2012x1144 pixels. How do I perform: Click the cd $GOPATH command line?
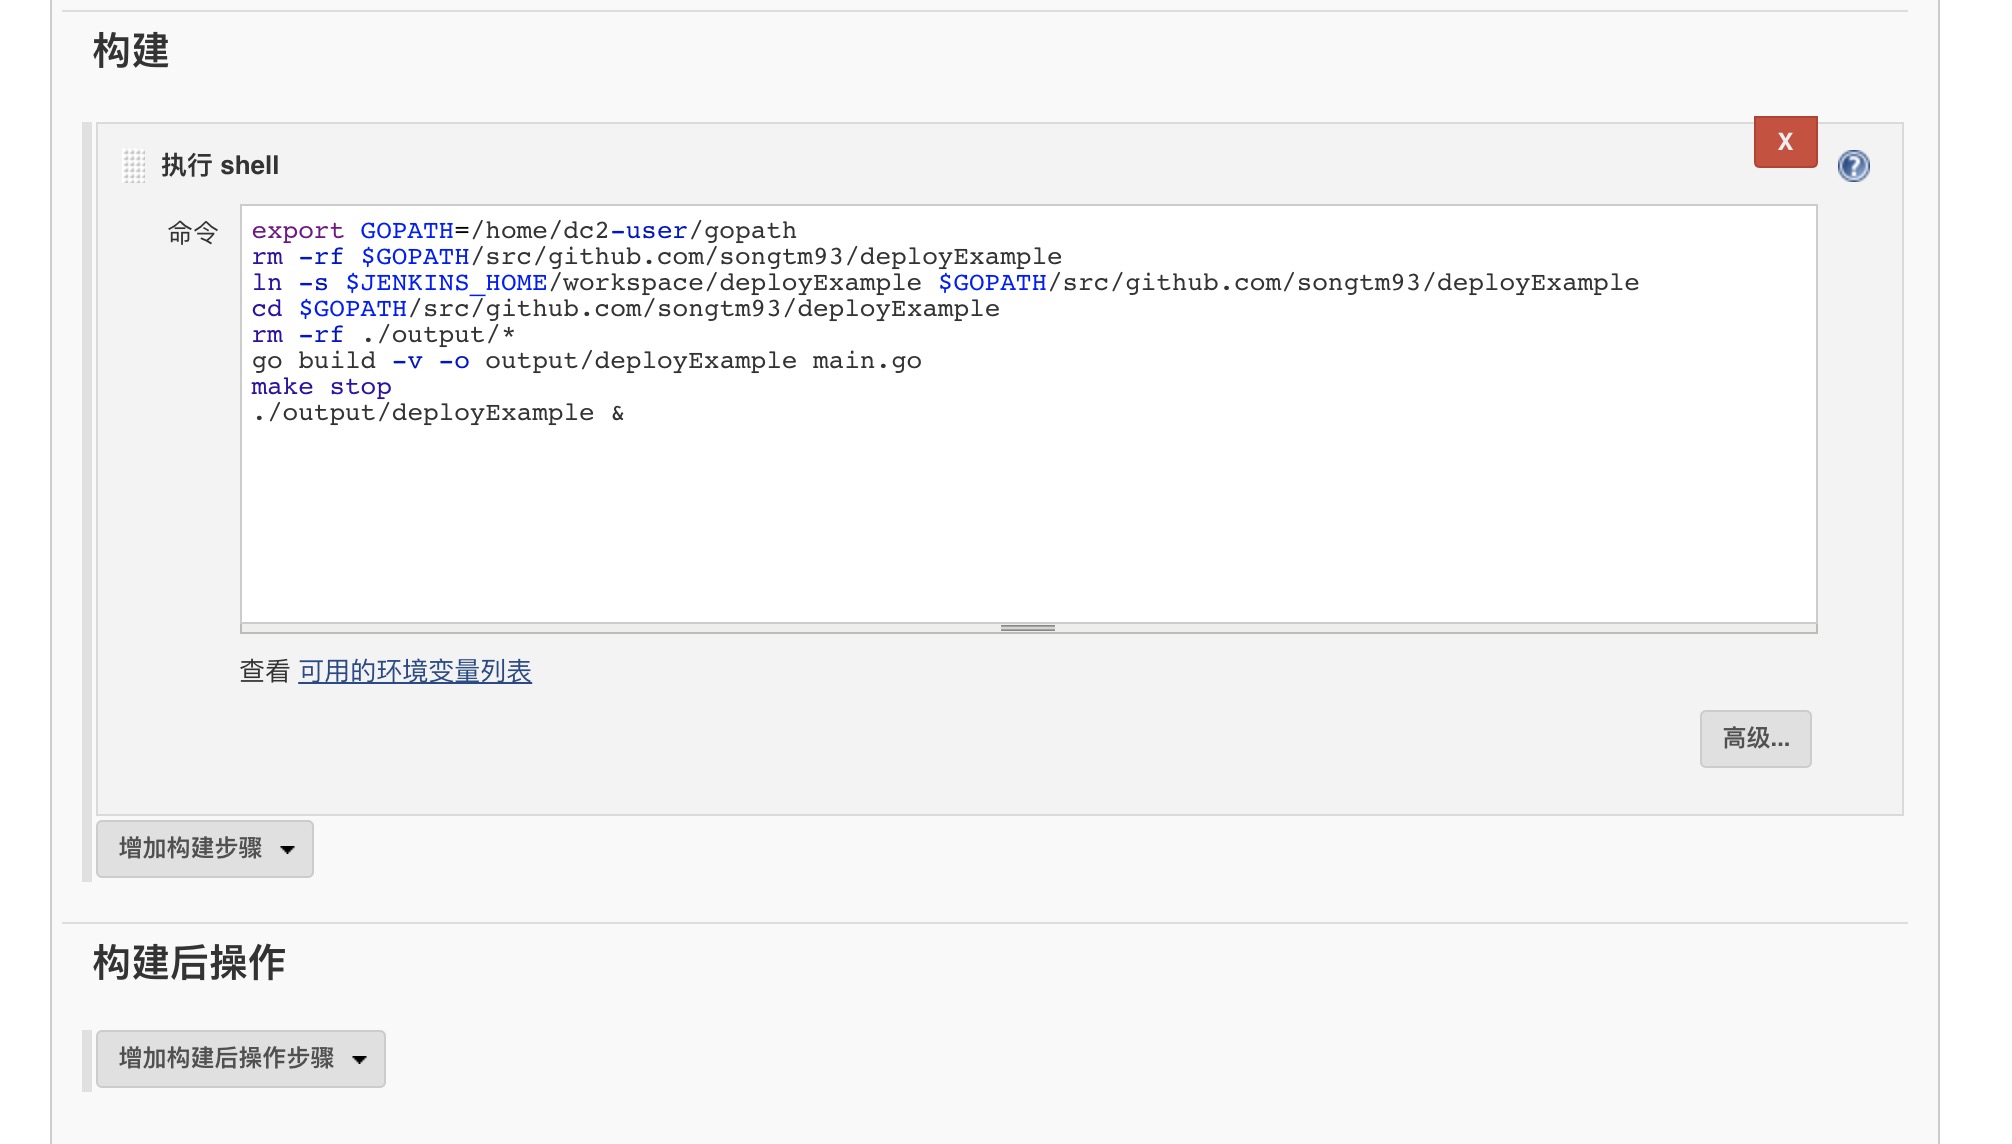625,309
